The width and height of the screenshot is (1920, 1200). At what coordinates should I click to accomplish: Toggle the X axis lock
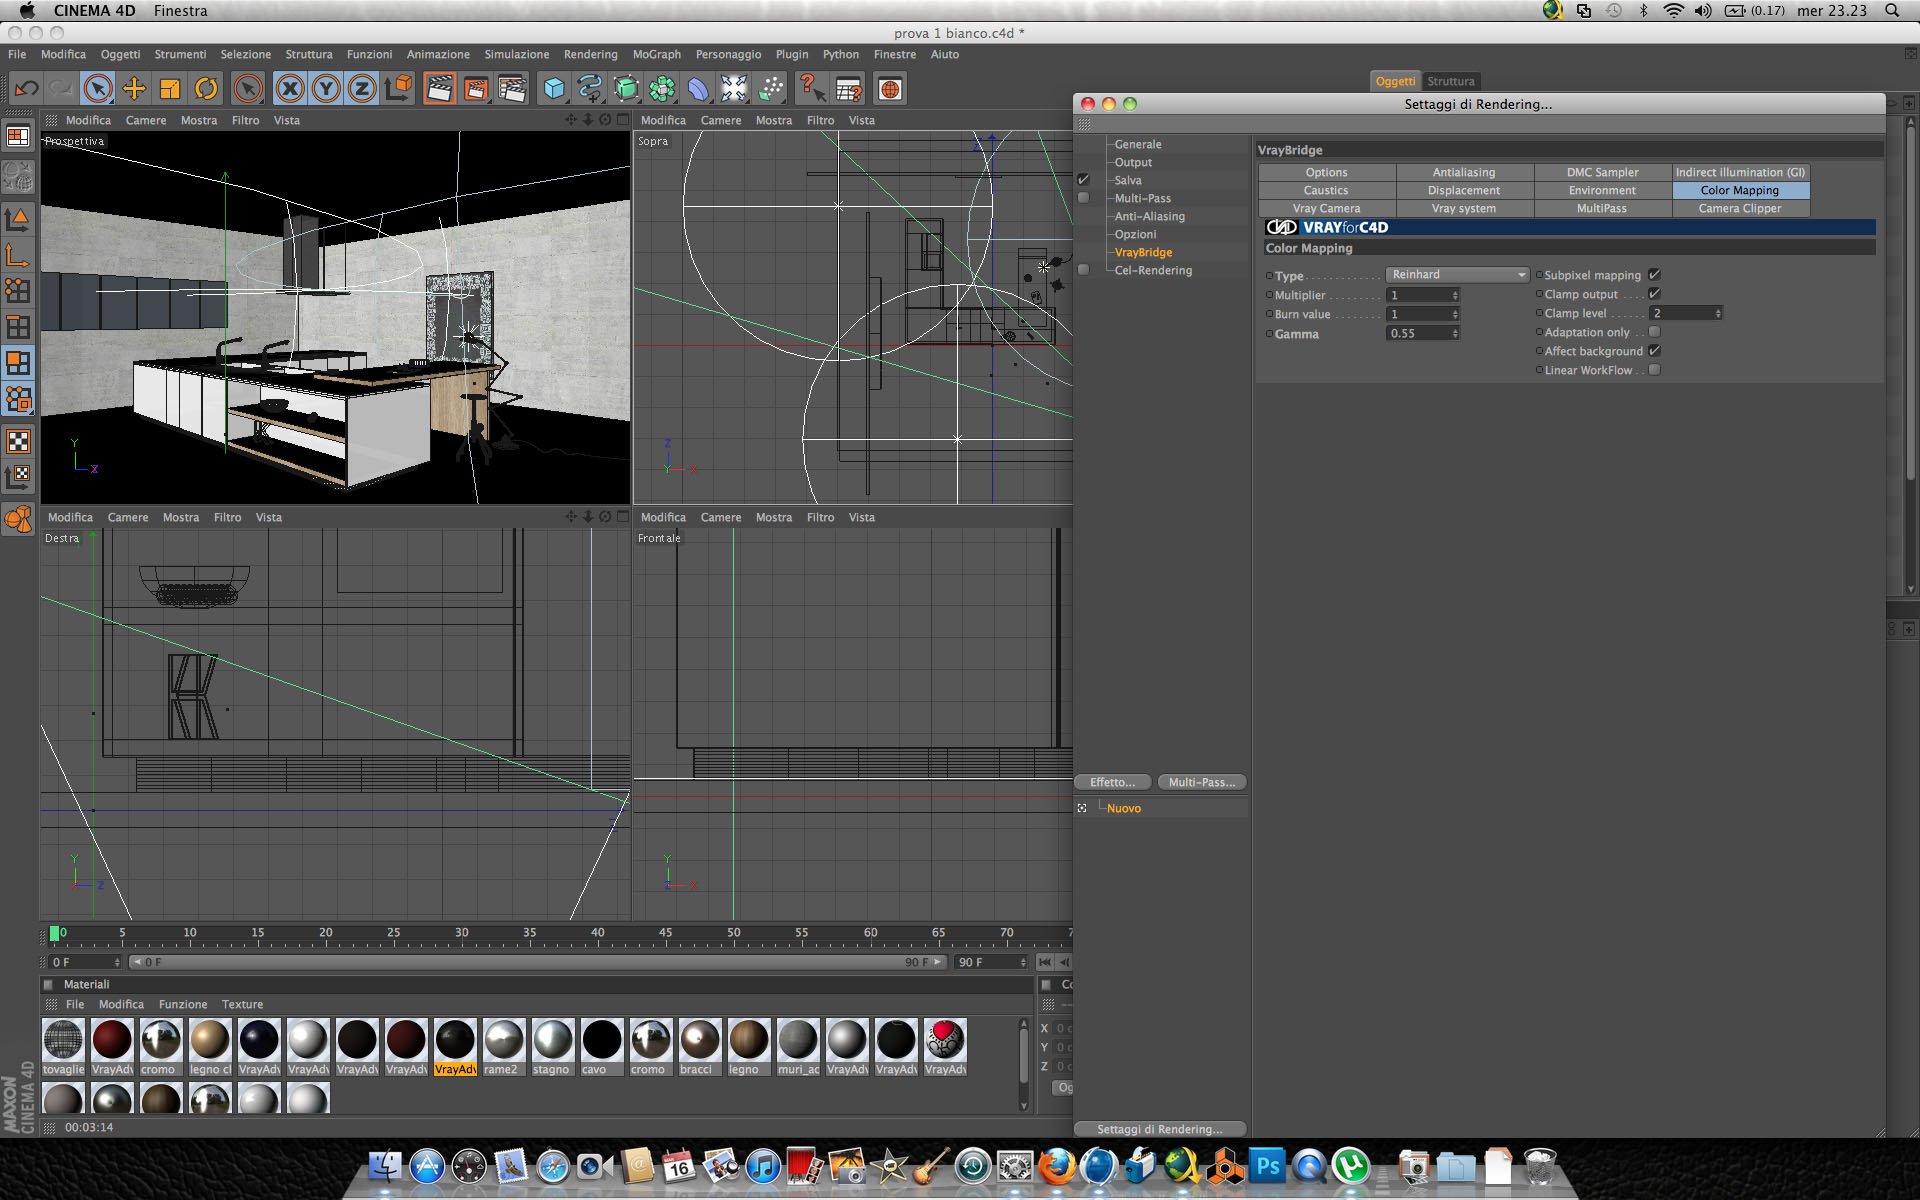pyautogui.click(x=290, y=89)
